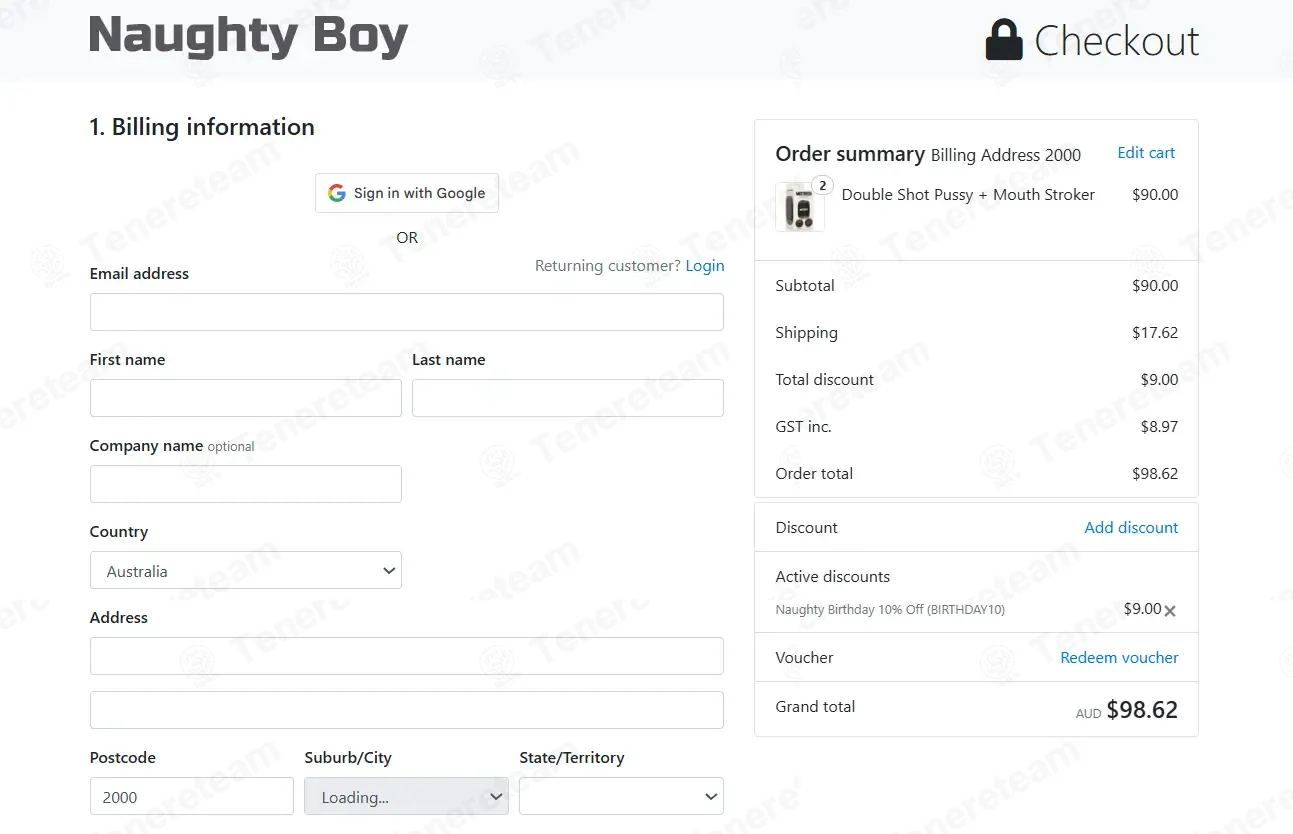Image resolution: width=1293 pixels, height=834 pixels.
Task: Click the Naughty Birthday 10% Off text
Action: pyautogui.click(x=890, y=610)
